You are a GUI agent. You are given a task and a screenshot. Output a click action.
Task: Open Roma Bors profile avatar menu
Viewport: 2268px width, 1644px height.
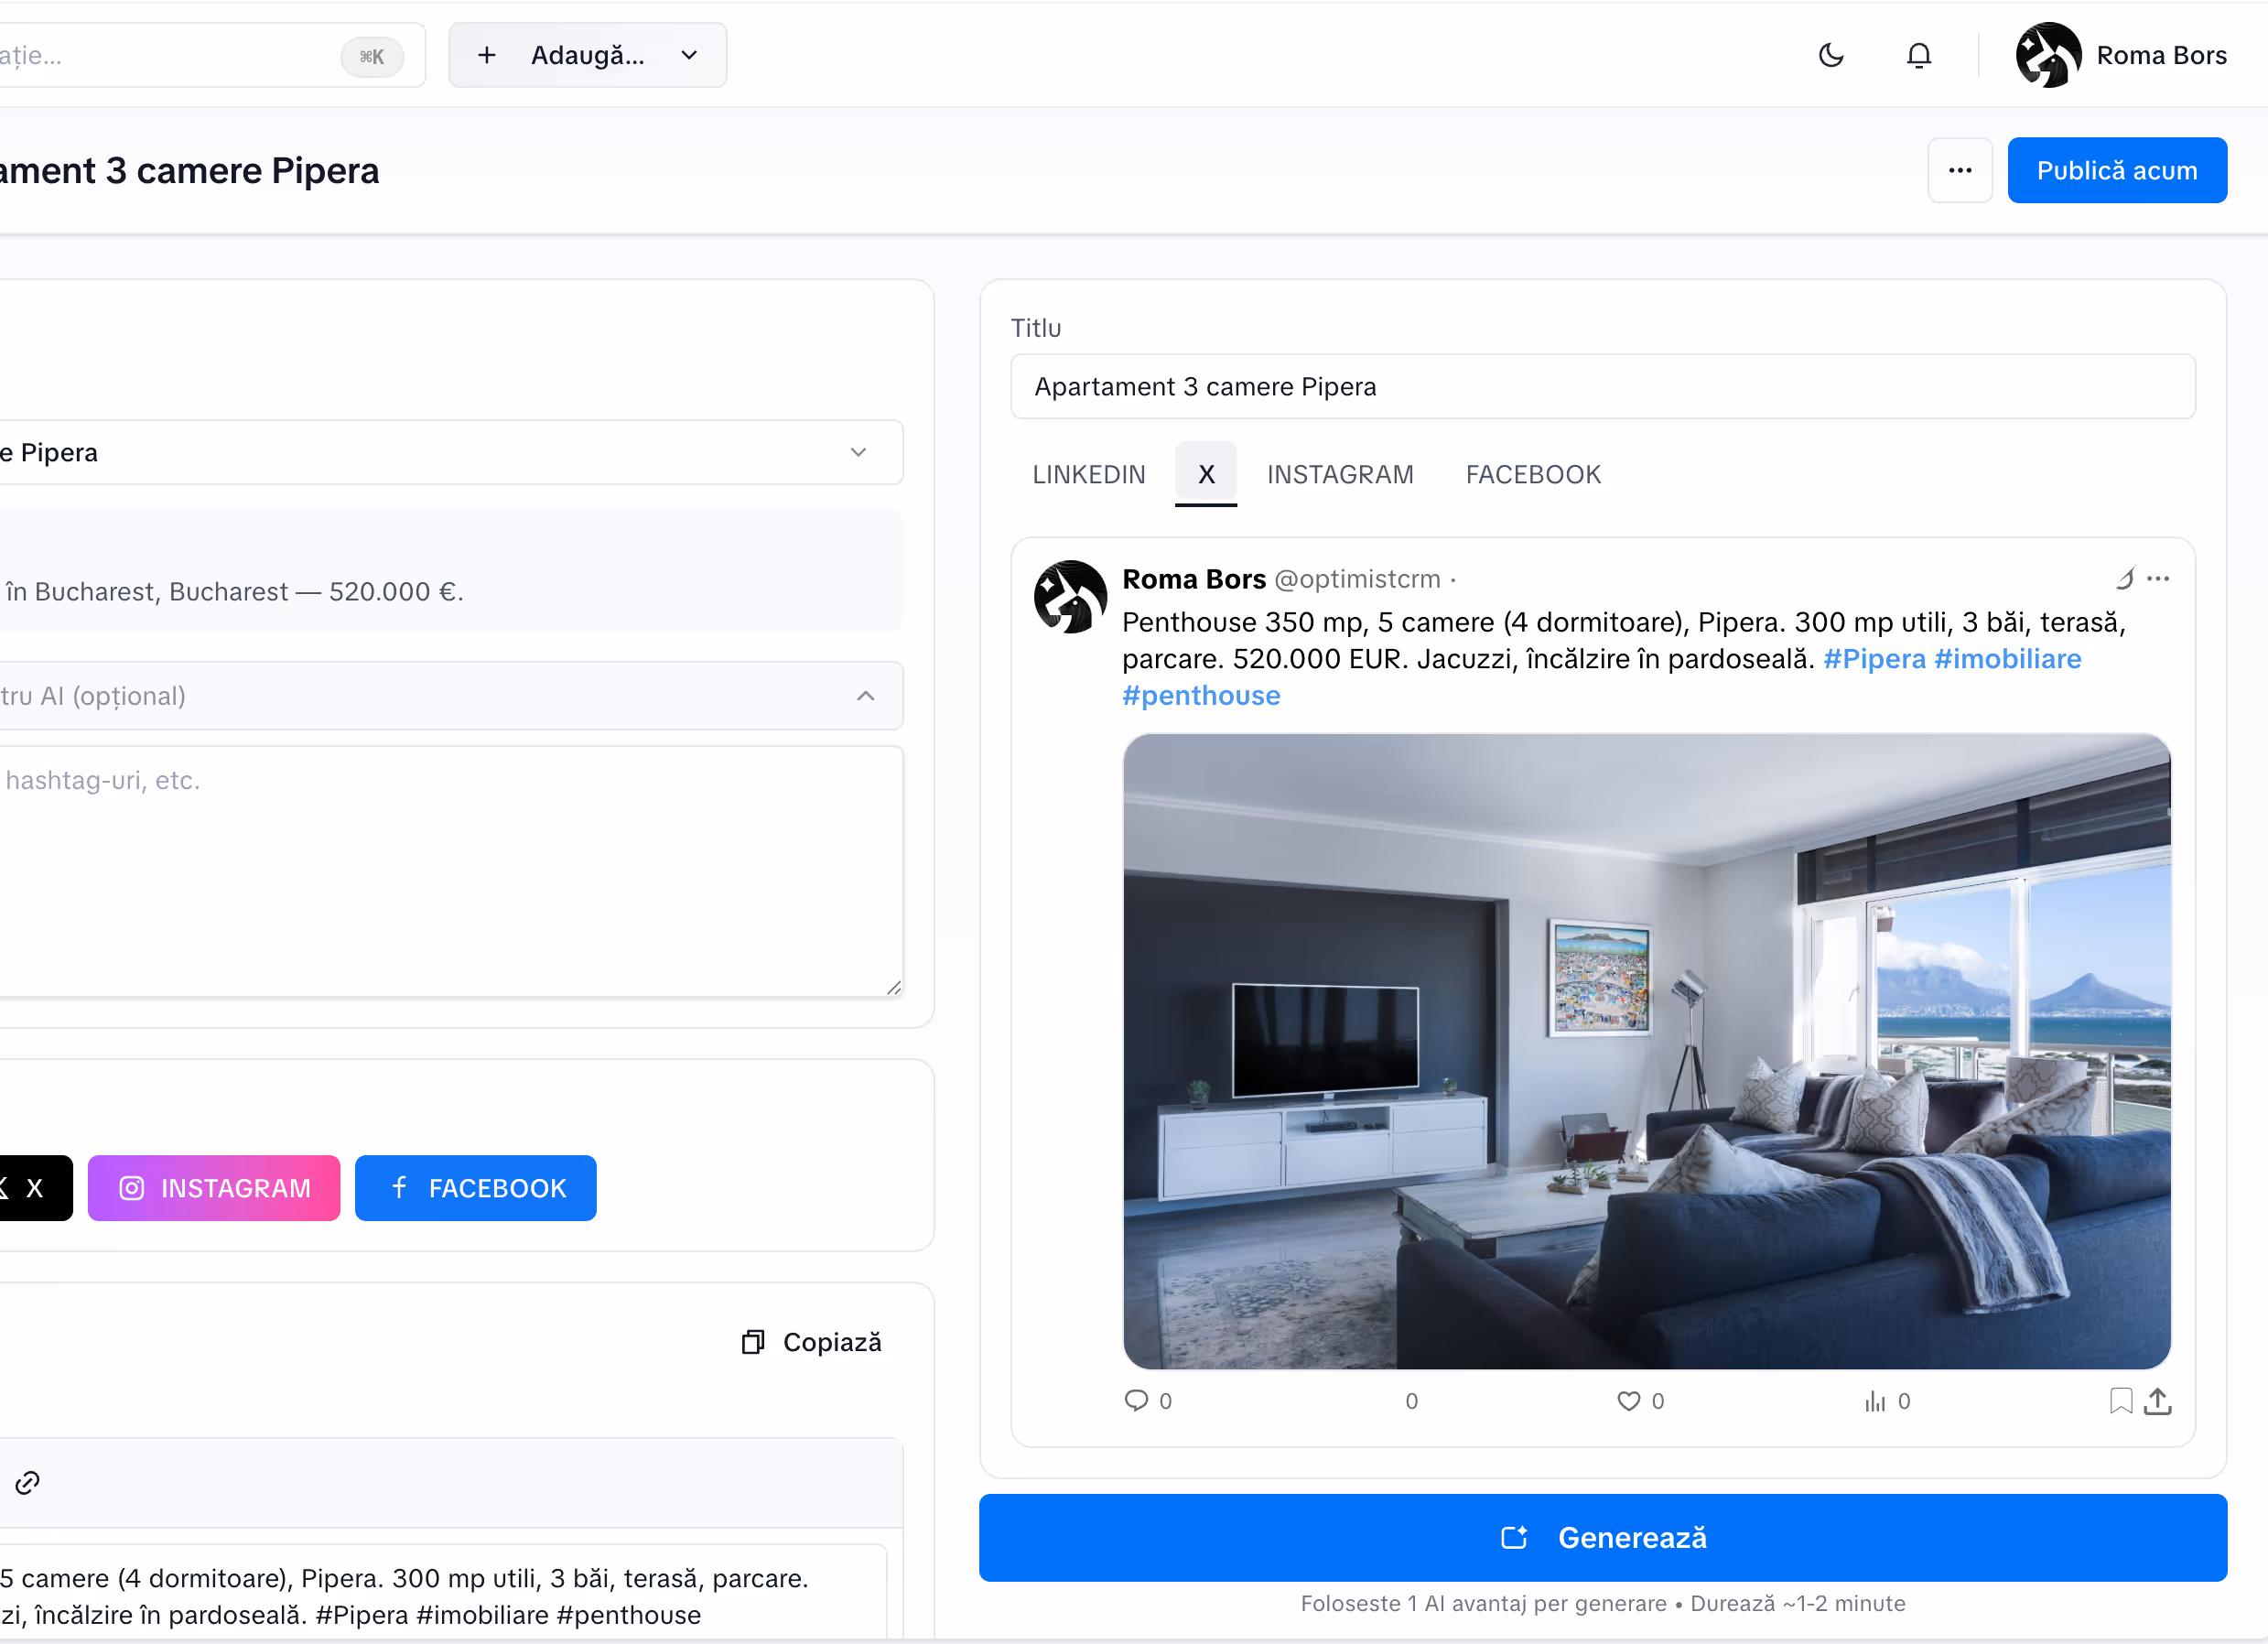(2048, 55)
